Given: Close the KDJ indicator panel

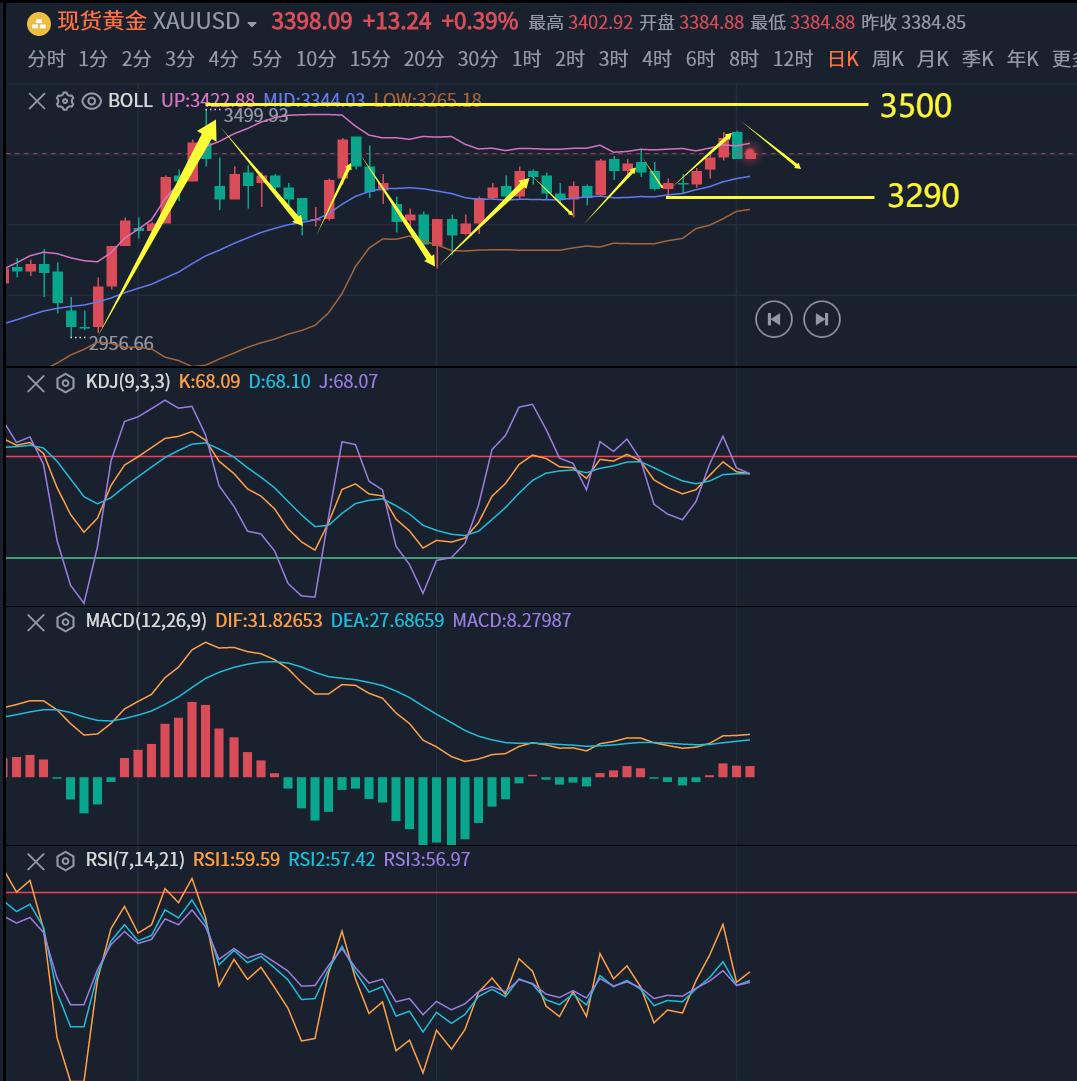Looking at the screenshot, I should click(x=36, y=383).
